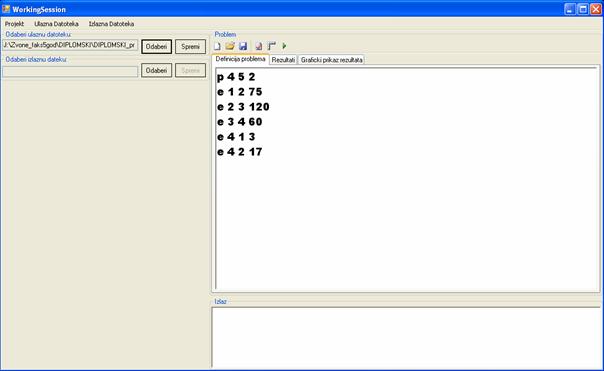Click the new document icon in Problem toolbar
This screenshot has height=371, width=604.
217,46
